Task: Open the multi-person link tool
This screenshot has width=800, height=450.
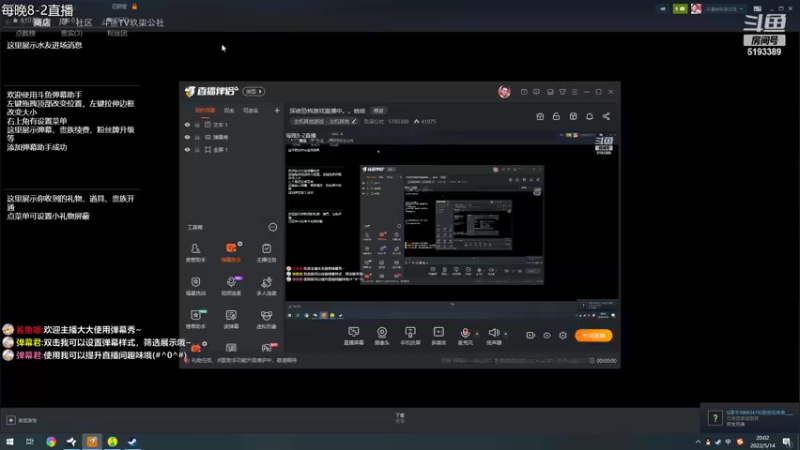Action: [x=266, y=286]
